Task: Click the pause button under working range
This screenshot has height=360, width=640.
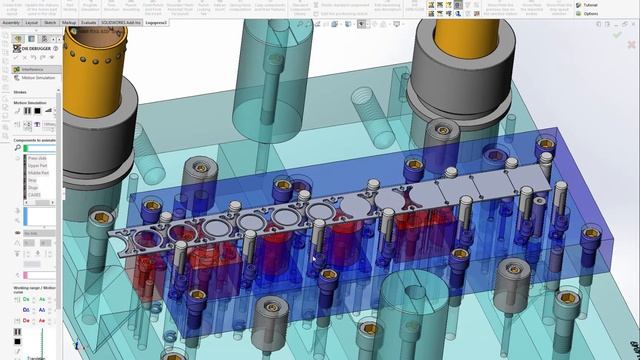Action: tap(18, 332)
